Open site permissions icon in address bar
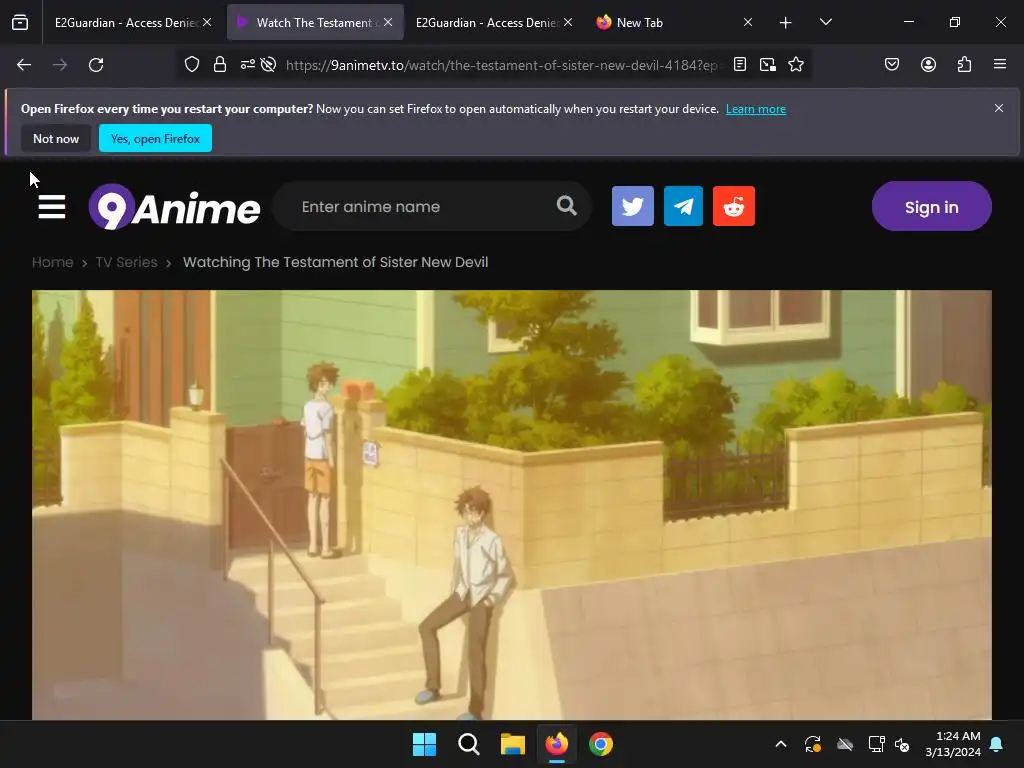This screenshot has width=1024, height=768. pos(248,65)
